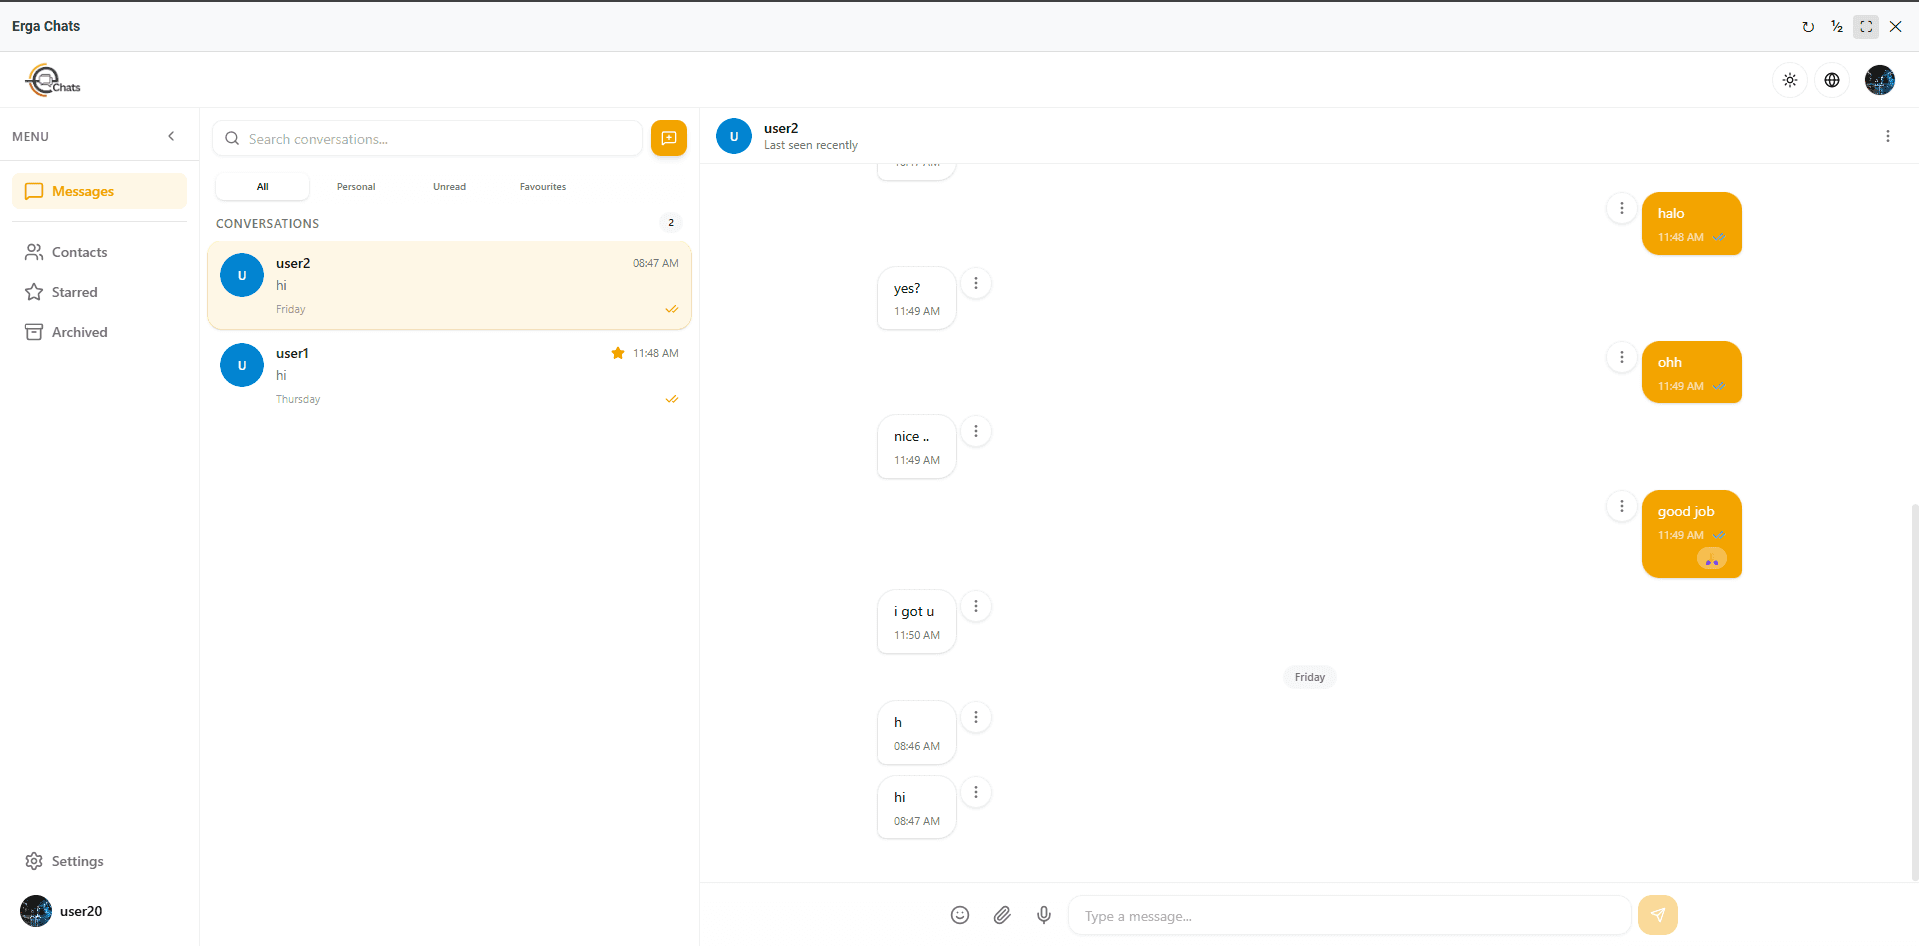
Task: Click the Search conversations field
Action: (x=427, y=138)
